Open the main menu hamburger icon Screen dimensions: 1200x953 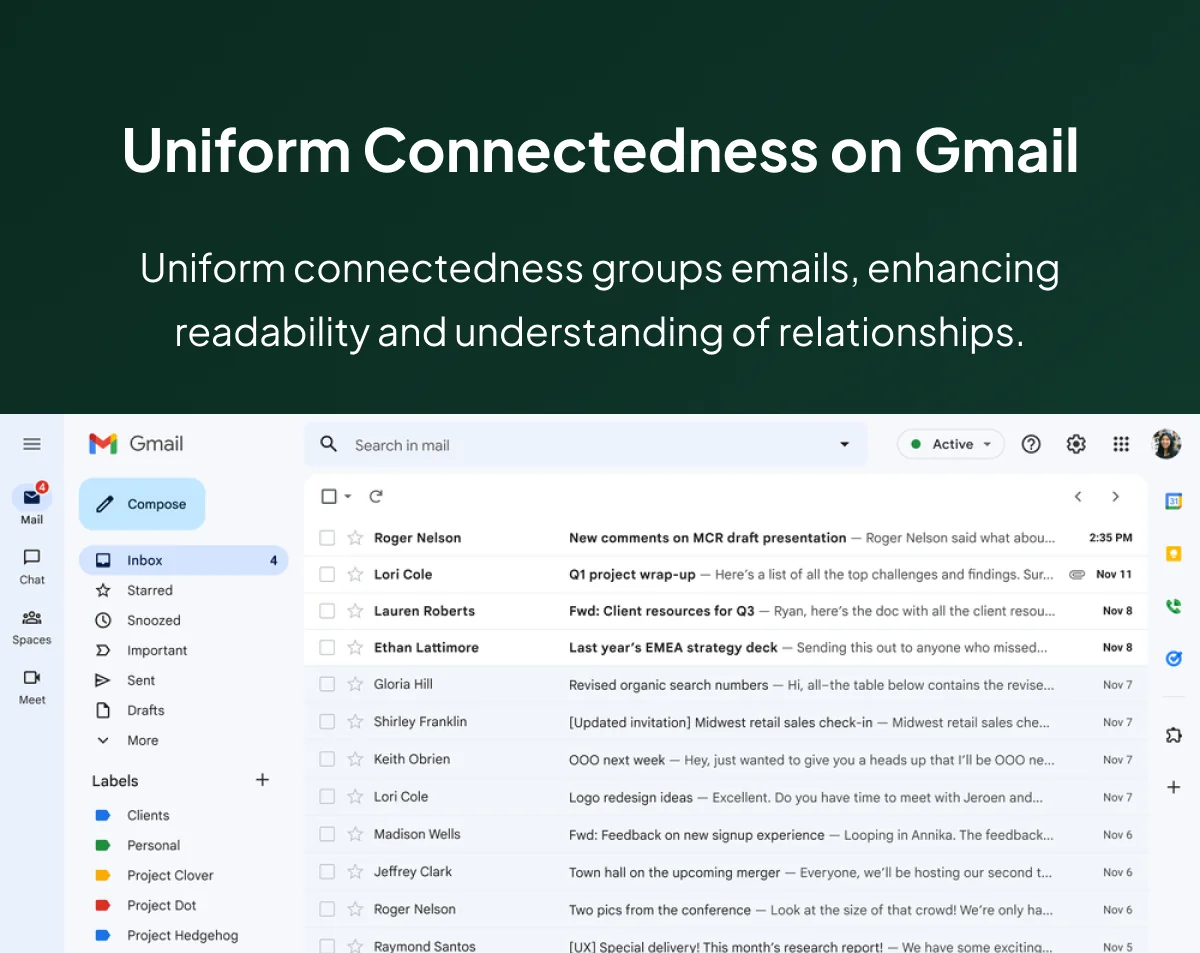(x=32, y=444)
